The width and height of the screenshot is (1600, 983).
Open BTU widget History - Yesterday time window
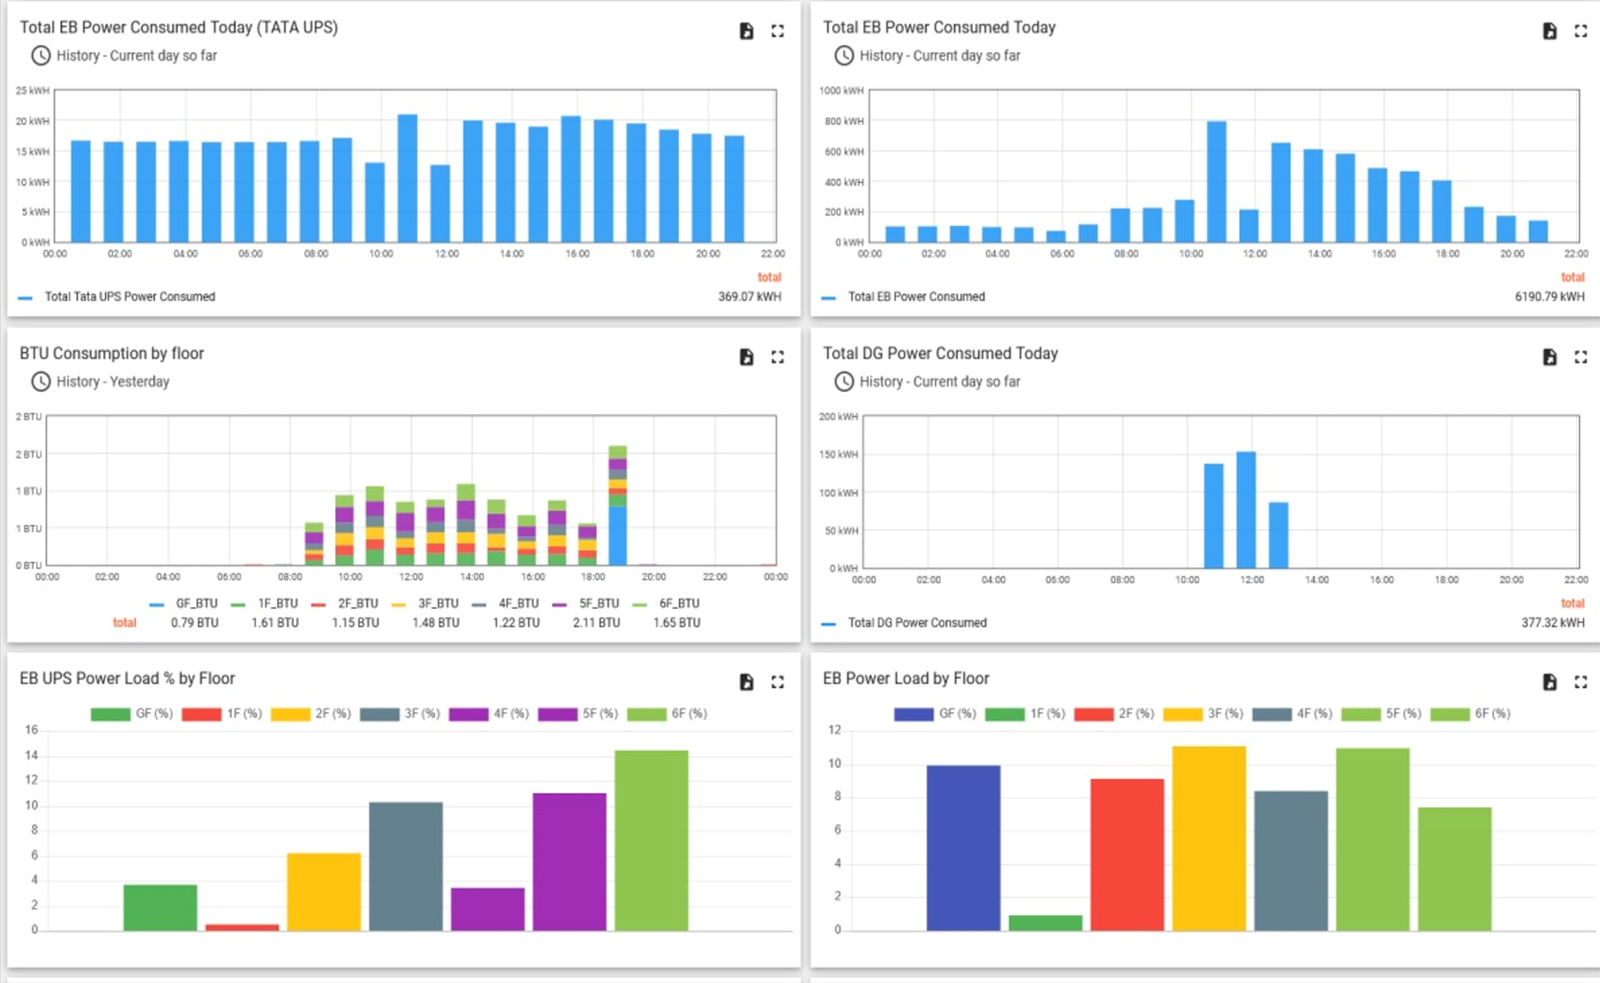(100, 382)
